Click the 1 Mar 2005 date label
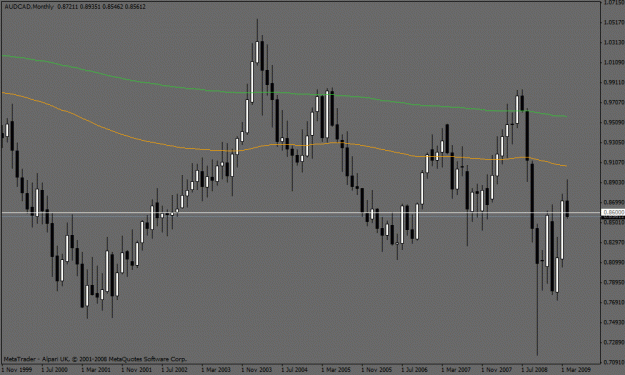Viewport: 625px width, 375px height. (x=336, y=369)
